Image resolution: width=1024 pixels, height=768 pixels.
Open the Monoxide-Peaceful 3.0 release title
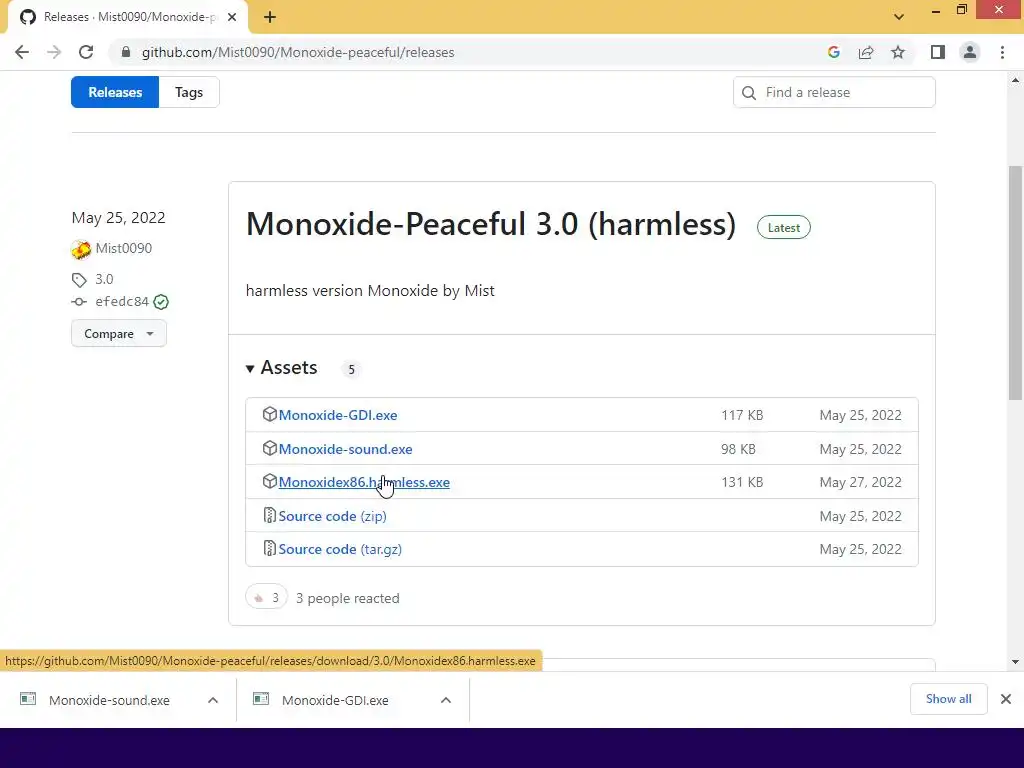[x=490, y=224]
